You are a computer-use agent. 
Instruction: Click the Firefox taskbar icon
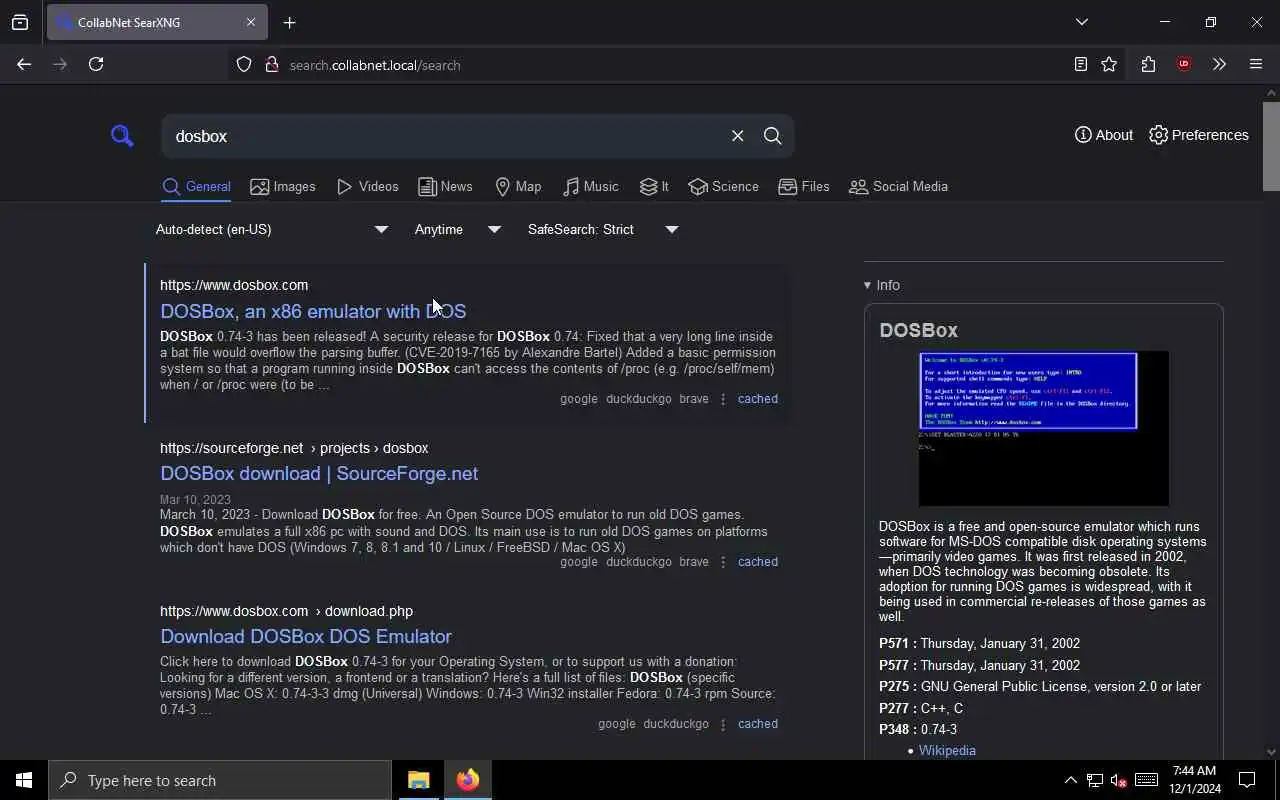pyautogui.click(x=468, y=781)
